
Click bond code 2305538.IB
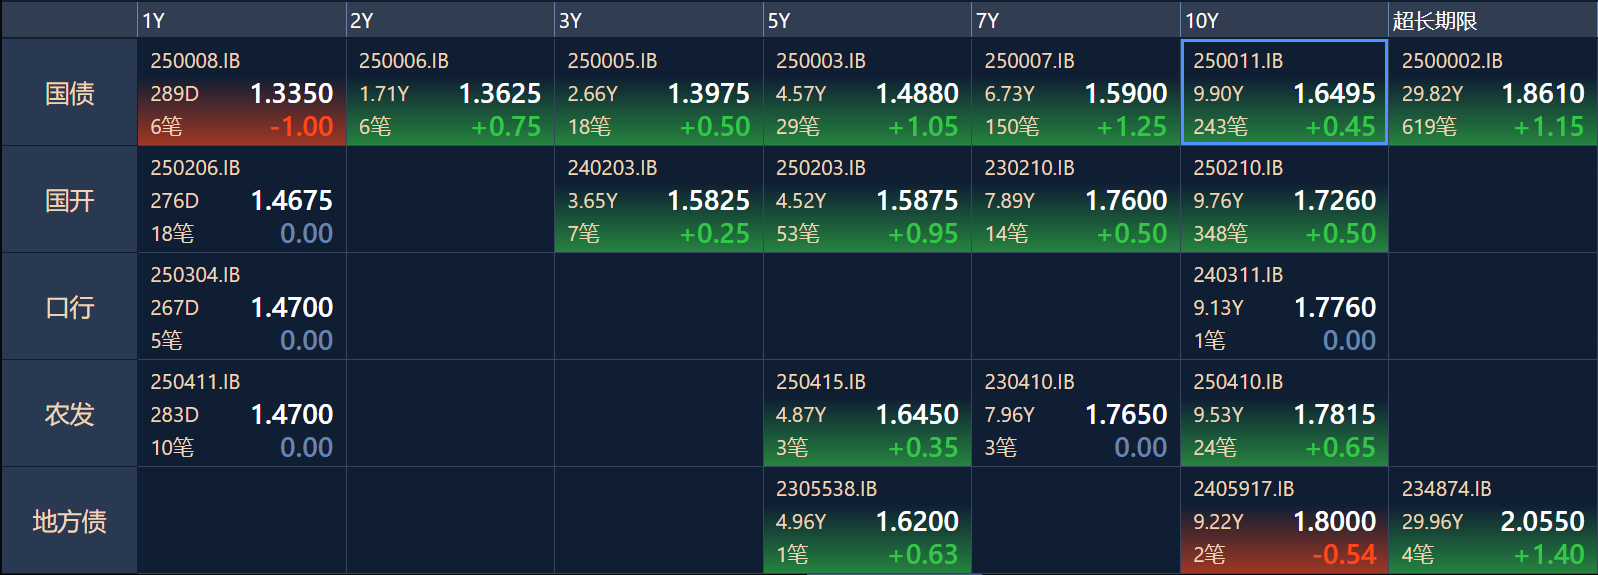click(x=826, y=489)
